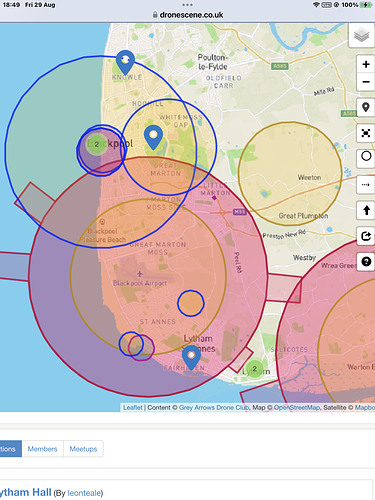Switch to the Members tab

(x=42, y=449)
